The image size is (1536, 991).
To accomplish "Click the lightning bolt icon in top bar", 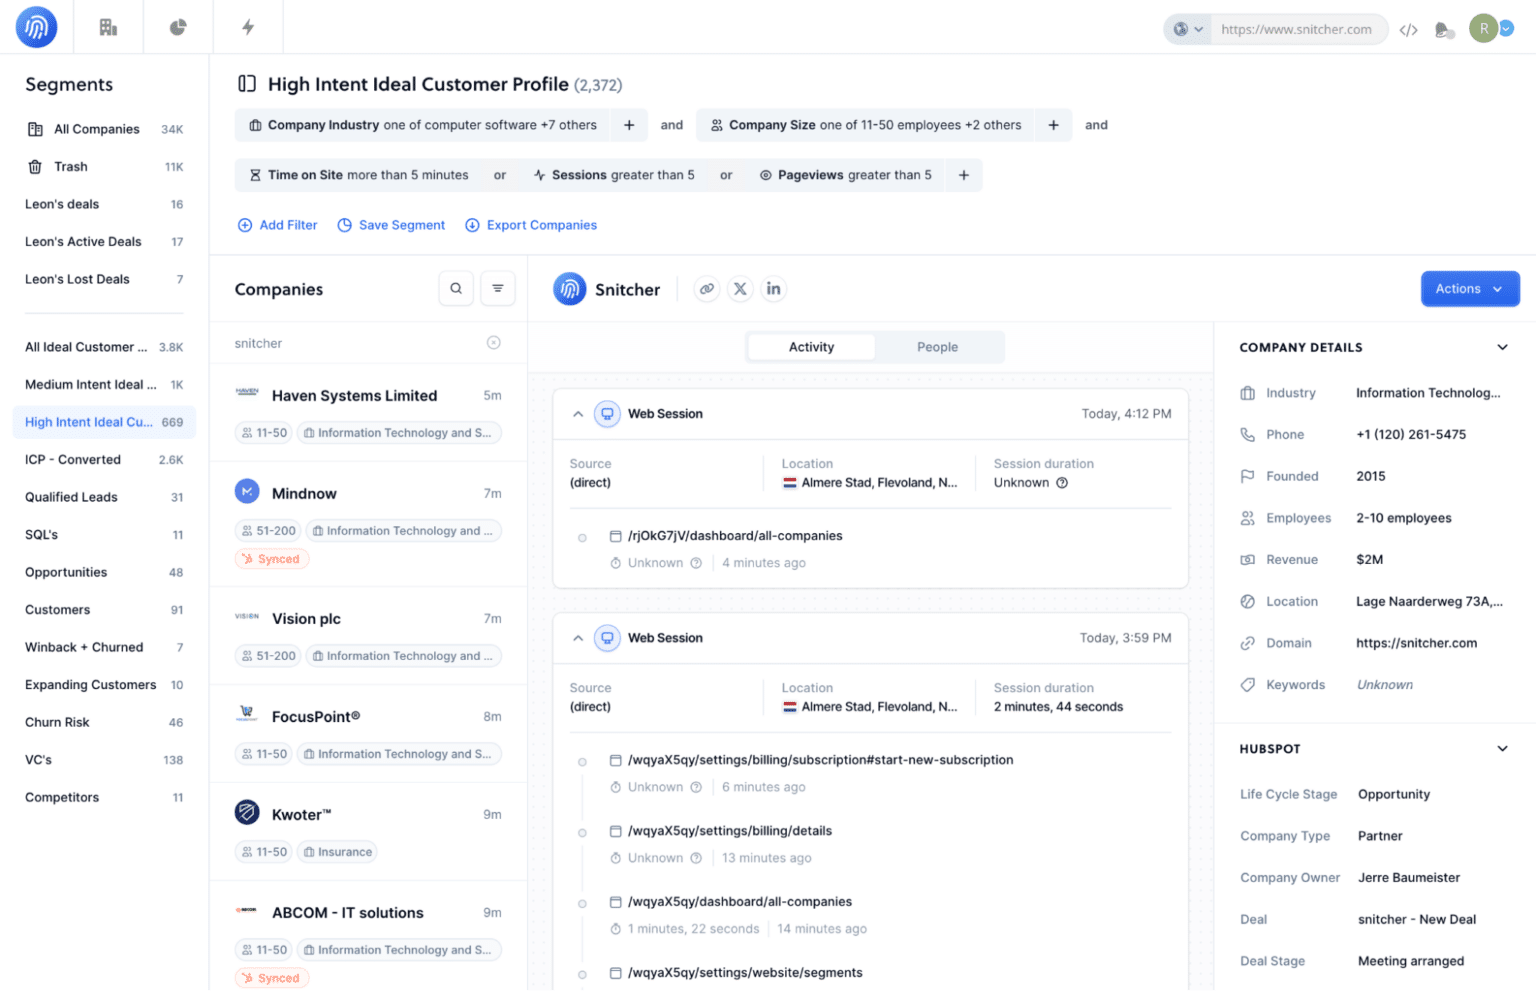I will (248, 27).
